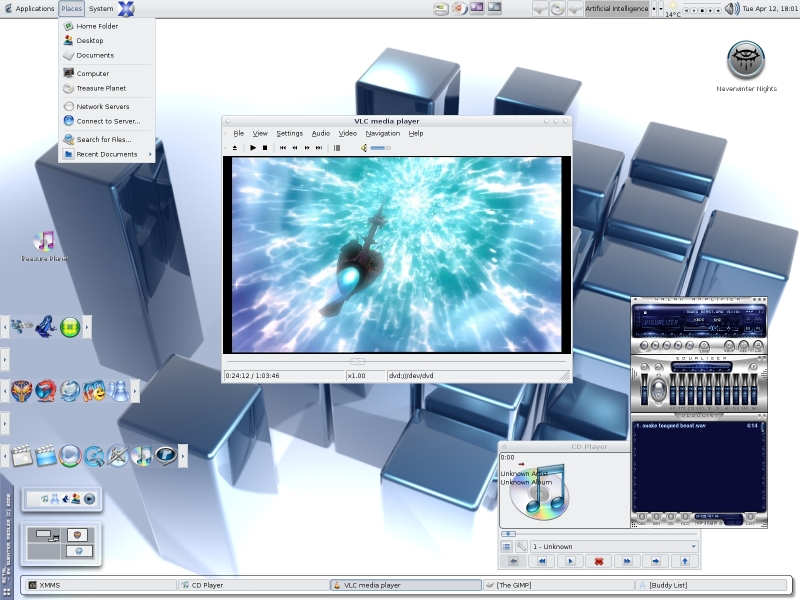Click the Eject icon in VLC toolbar

coord(235,148)
